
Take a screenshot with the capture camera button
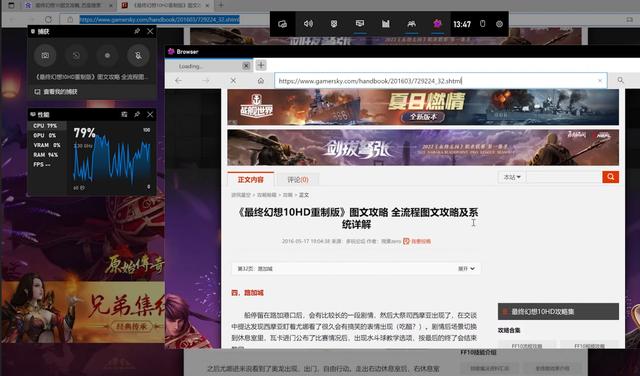click(x=45, y=56)
